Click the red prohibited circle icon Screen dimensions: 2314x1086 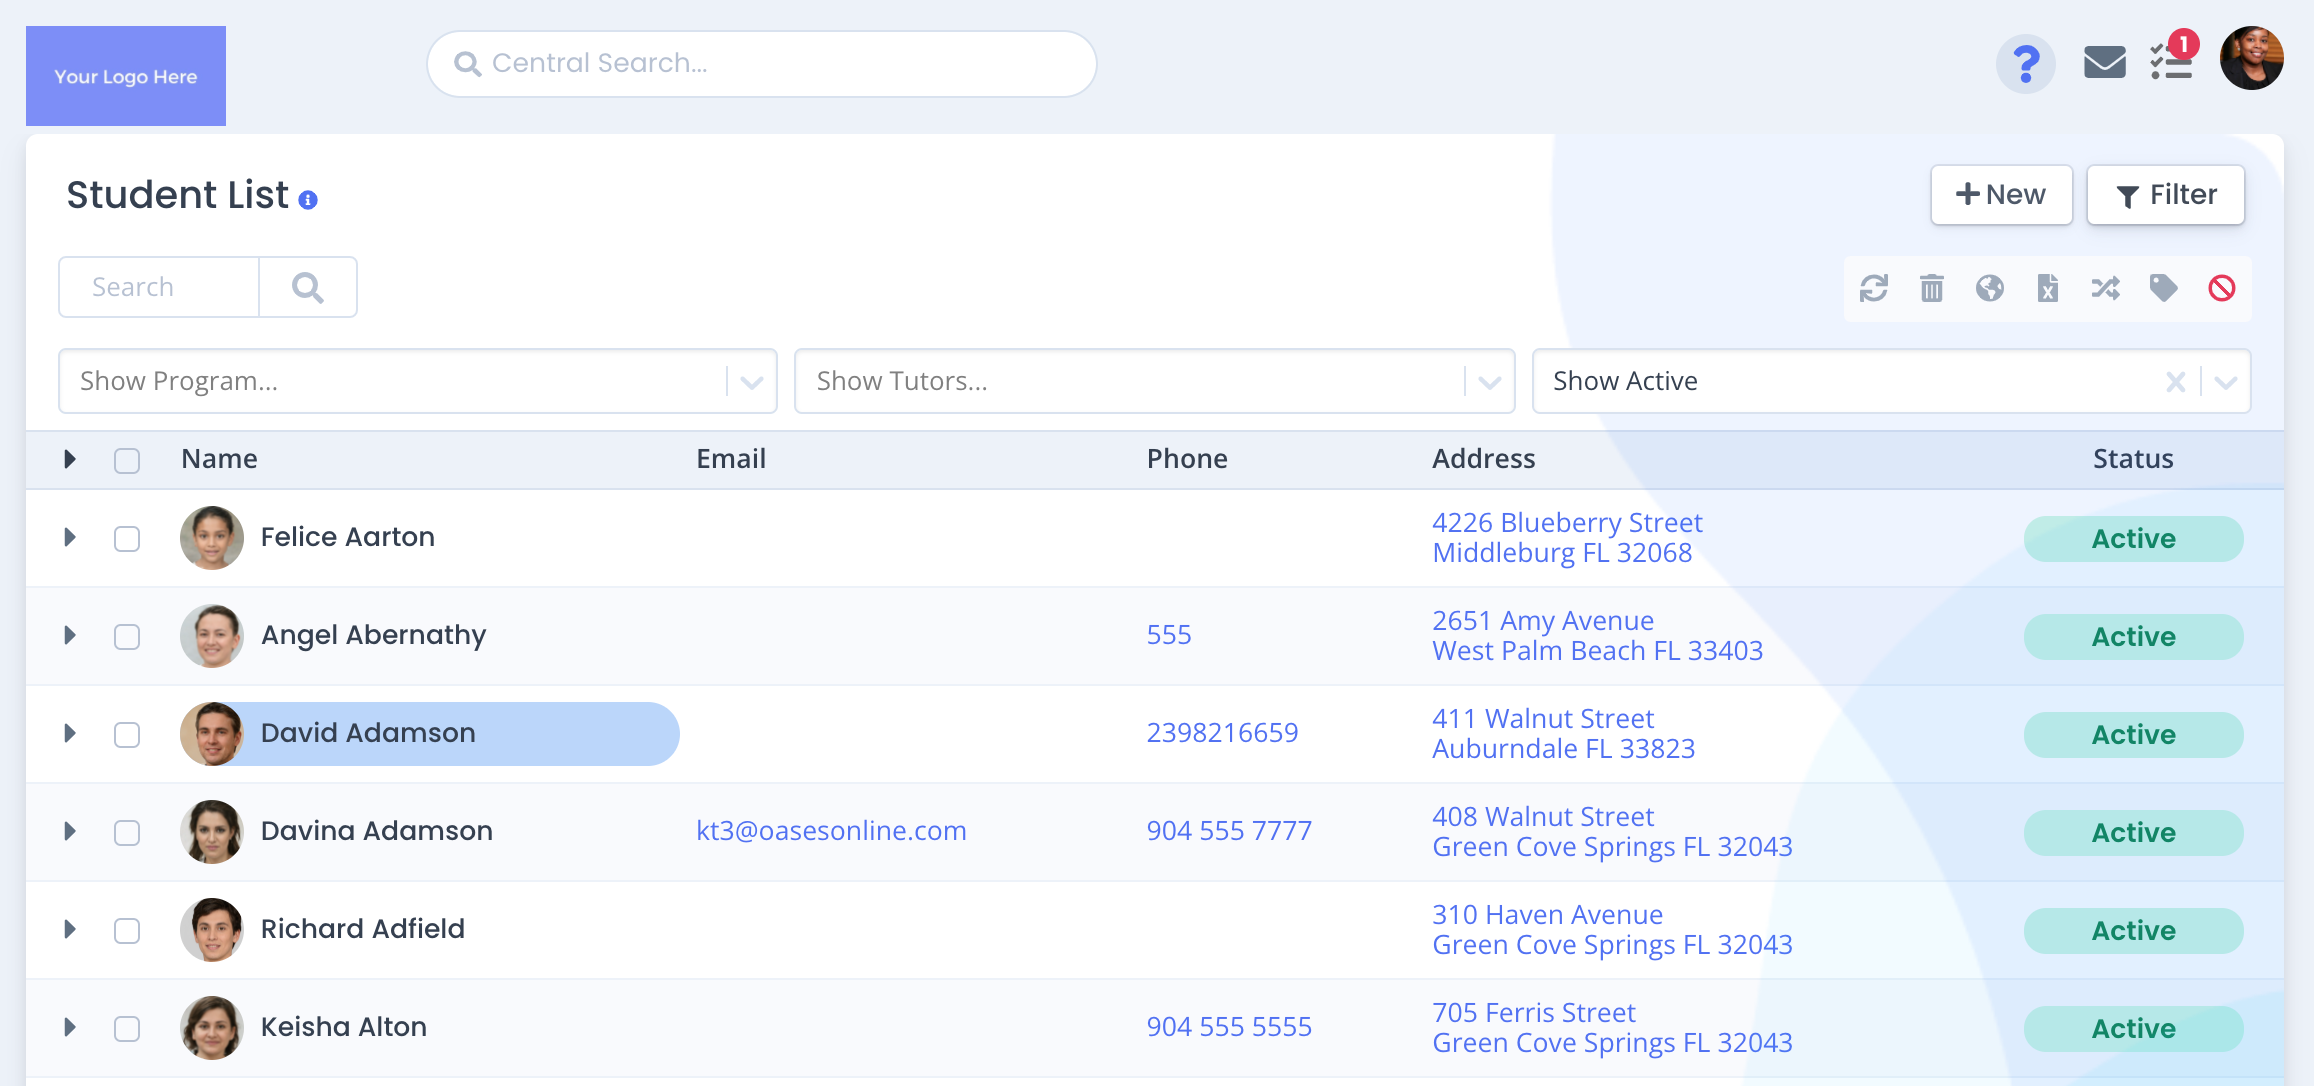pos(2221,289)
